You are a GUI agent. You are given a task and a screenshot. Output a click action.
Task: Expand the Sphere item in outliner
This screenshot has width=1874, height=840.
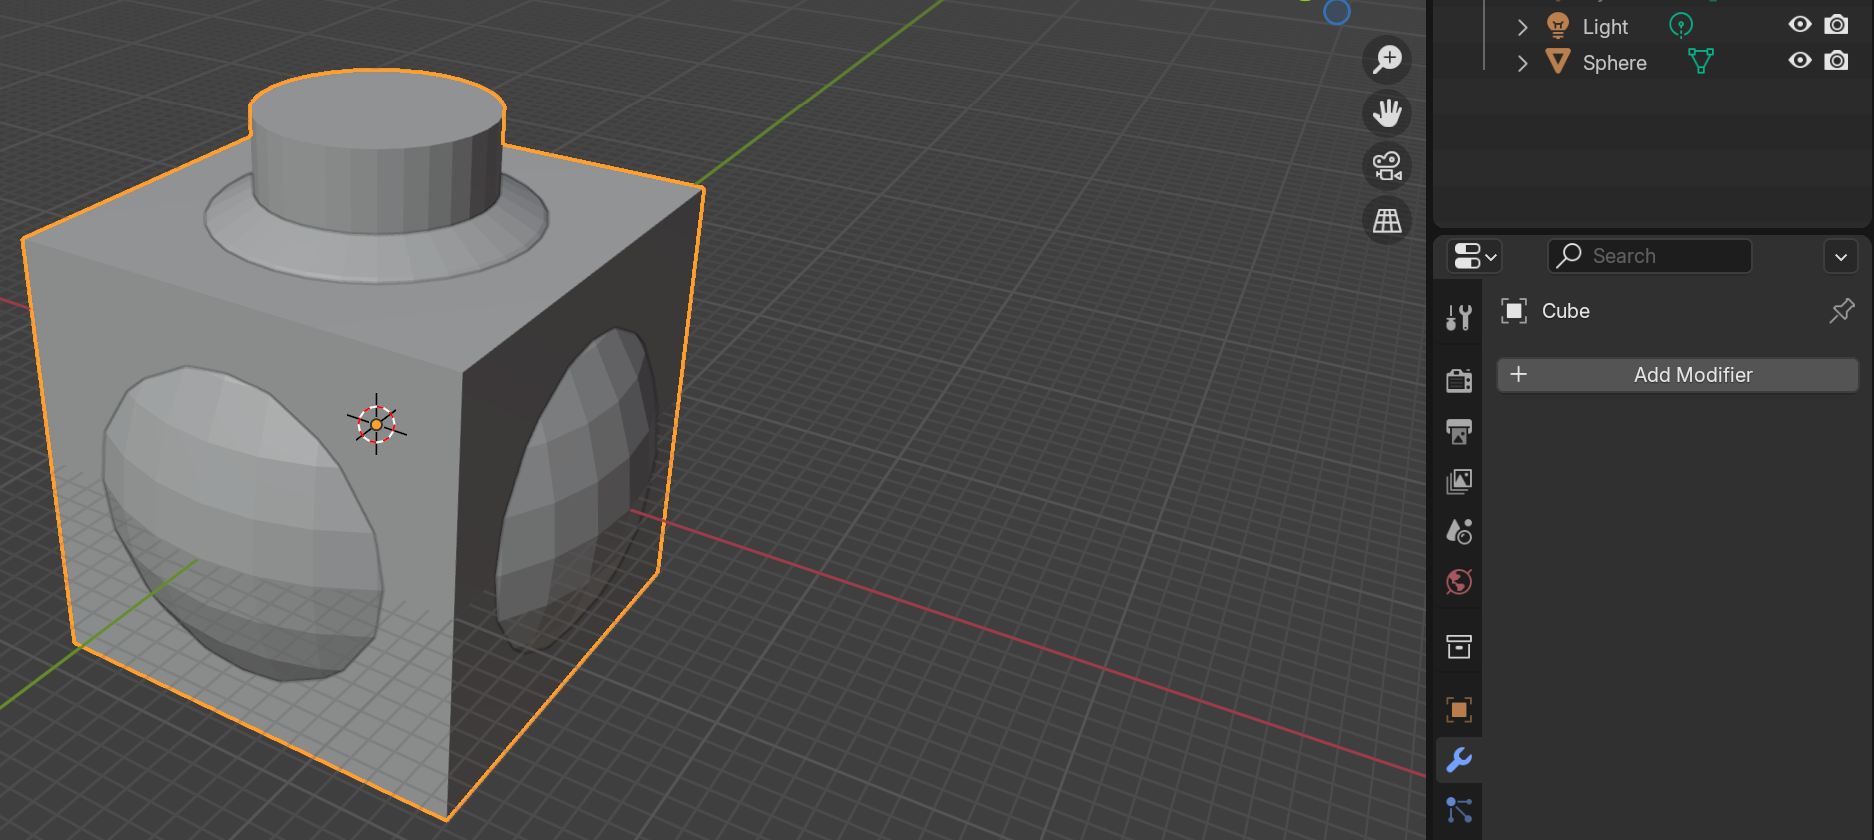(x=1522, y=63)
